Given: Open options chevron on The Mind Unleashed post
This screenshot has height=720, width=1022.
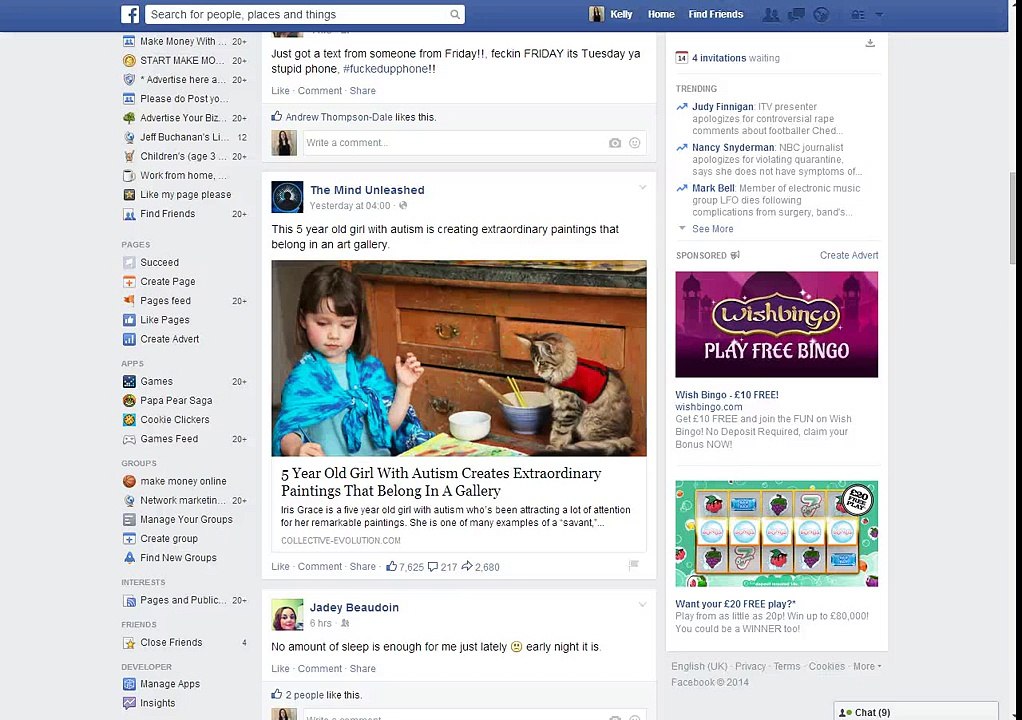Looking at the screenshot, I should point(642,188).
